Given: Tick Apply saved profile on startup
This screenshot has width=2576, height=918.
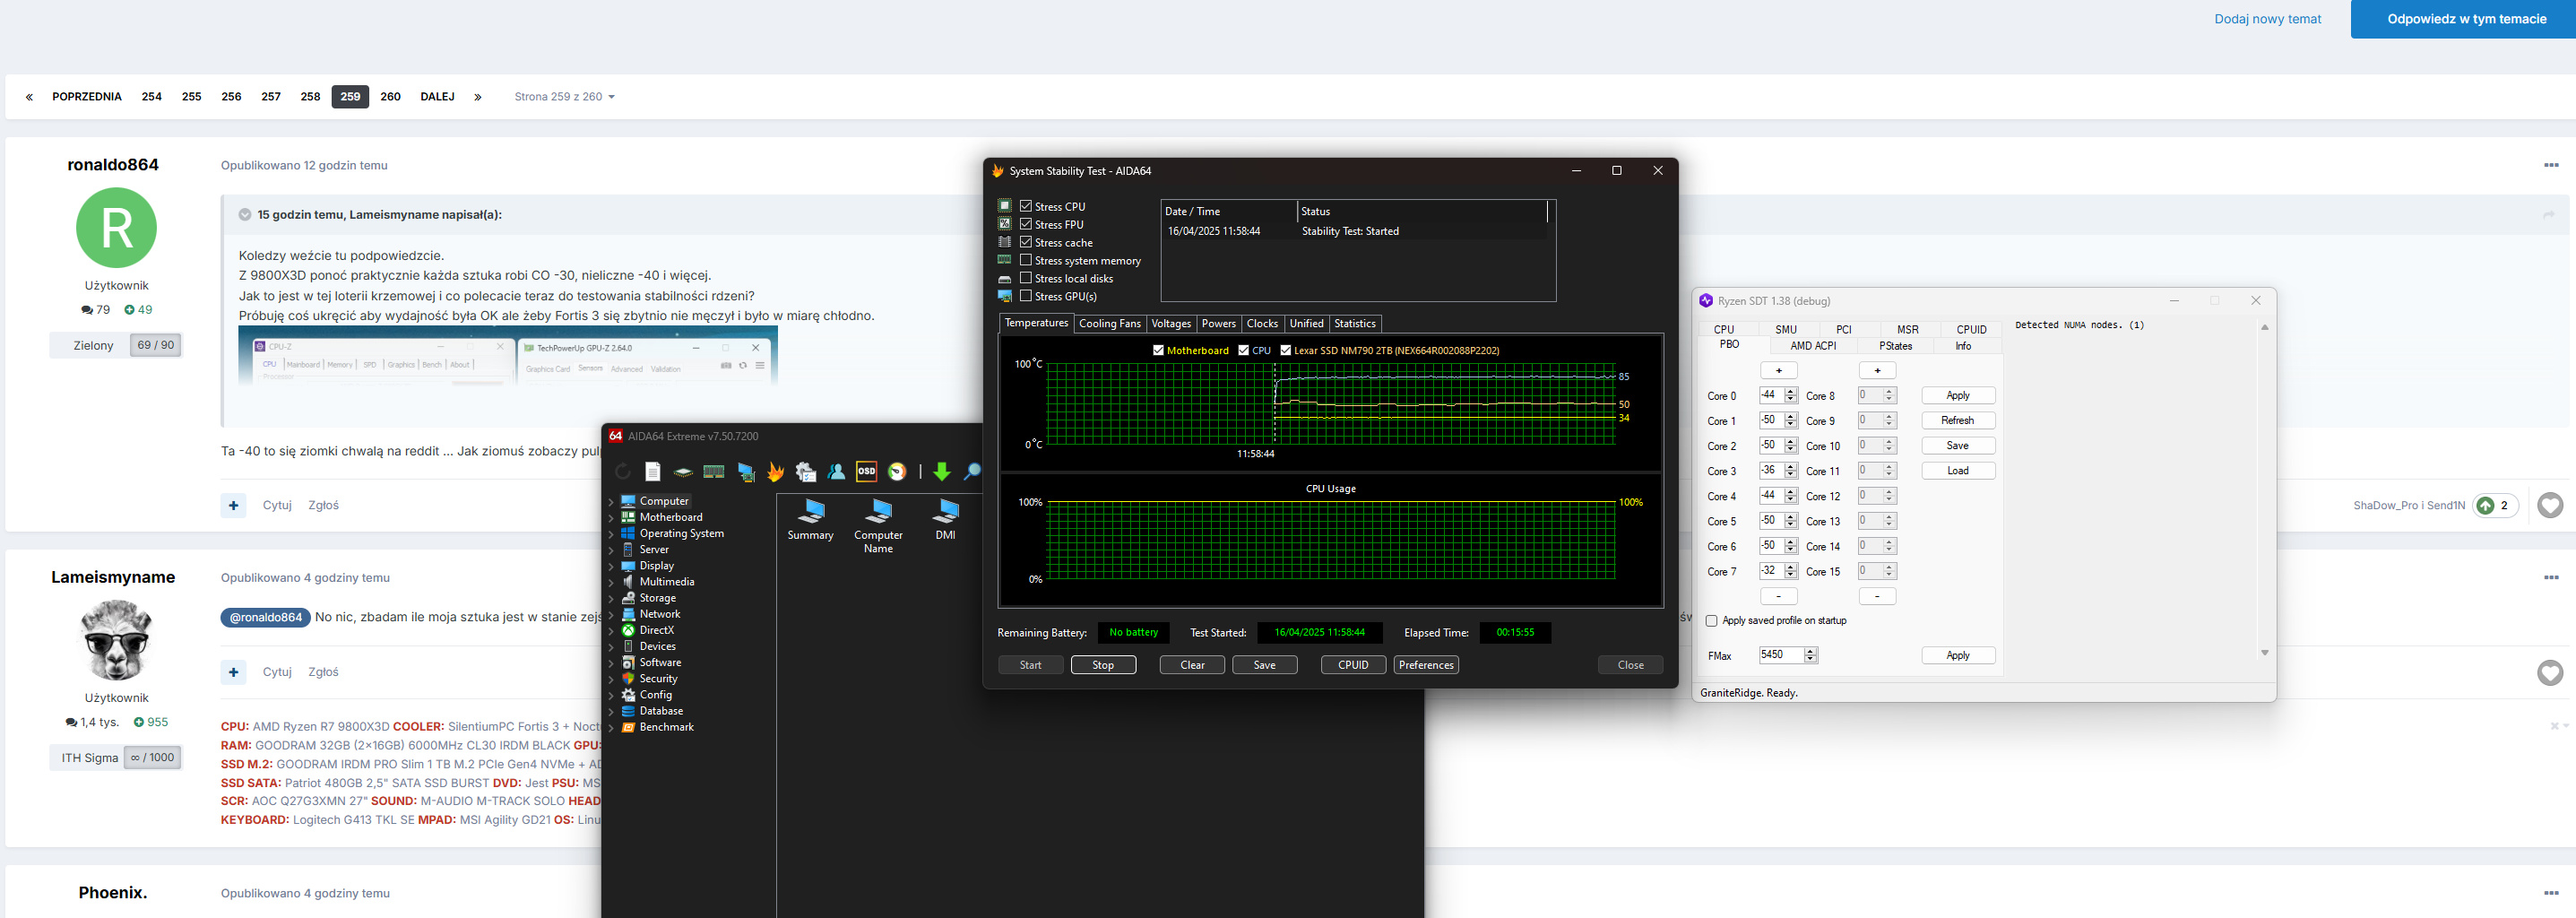Looking at the screenshot, I should [1711, 621].
